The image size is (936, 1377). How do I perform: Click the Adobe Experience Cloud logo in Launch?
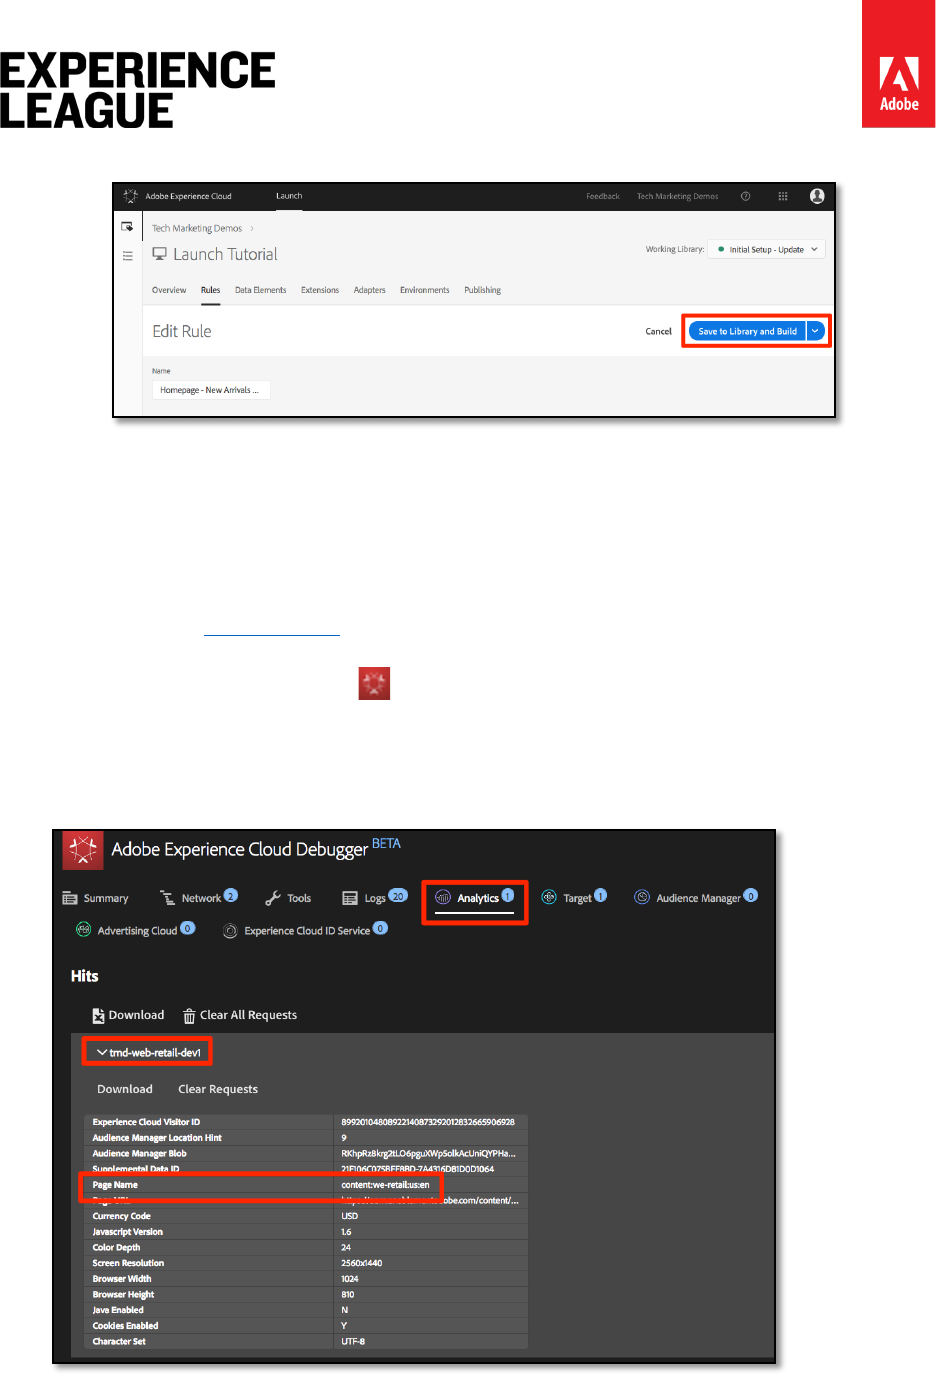point(130,196)
